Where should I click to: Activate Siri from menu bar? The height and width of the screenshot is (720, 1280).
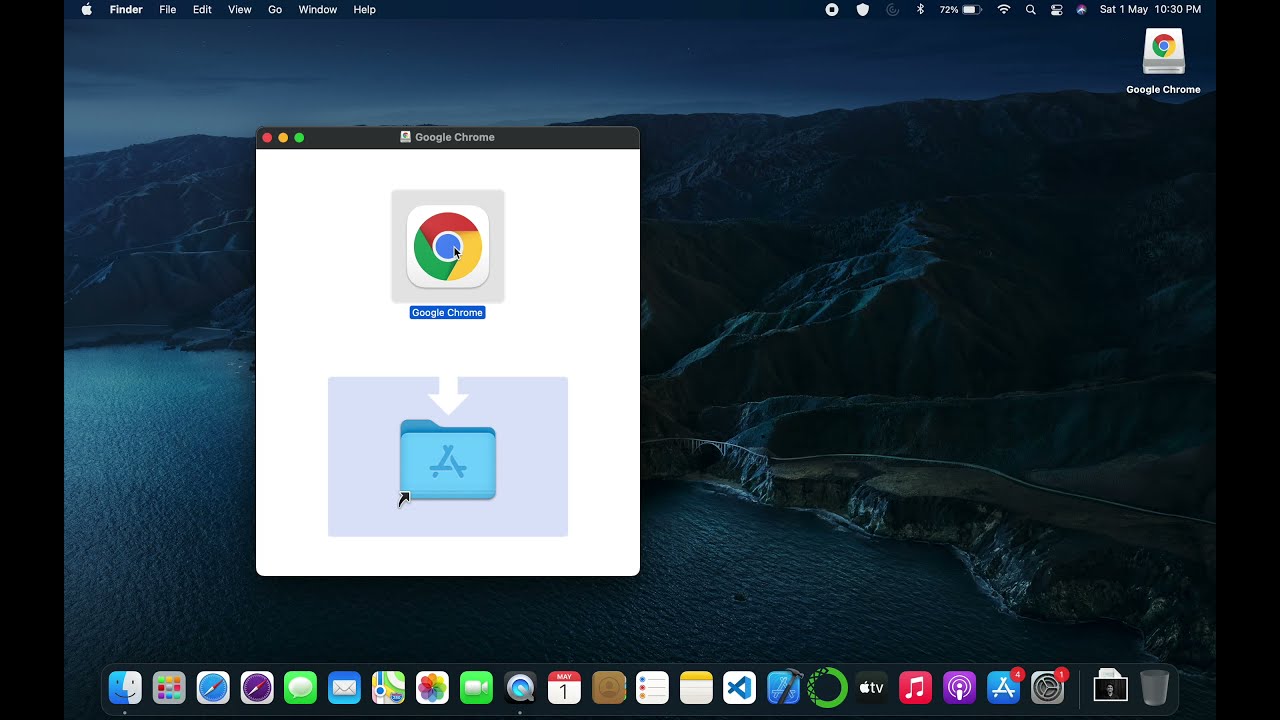click(x=1082, y=10)
